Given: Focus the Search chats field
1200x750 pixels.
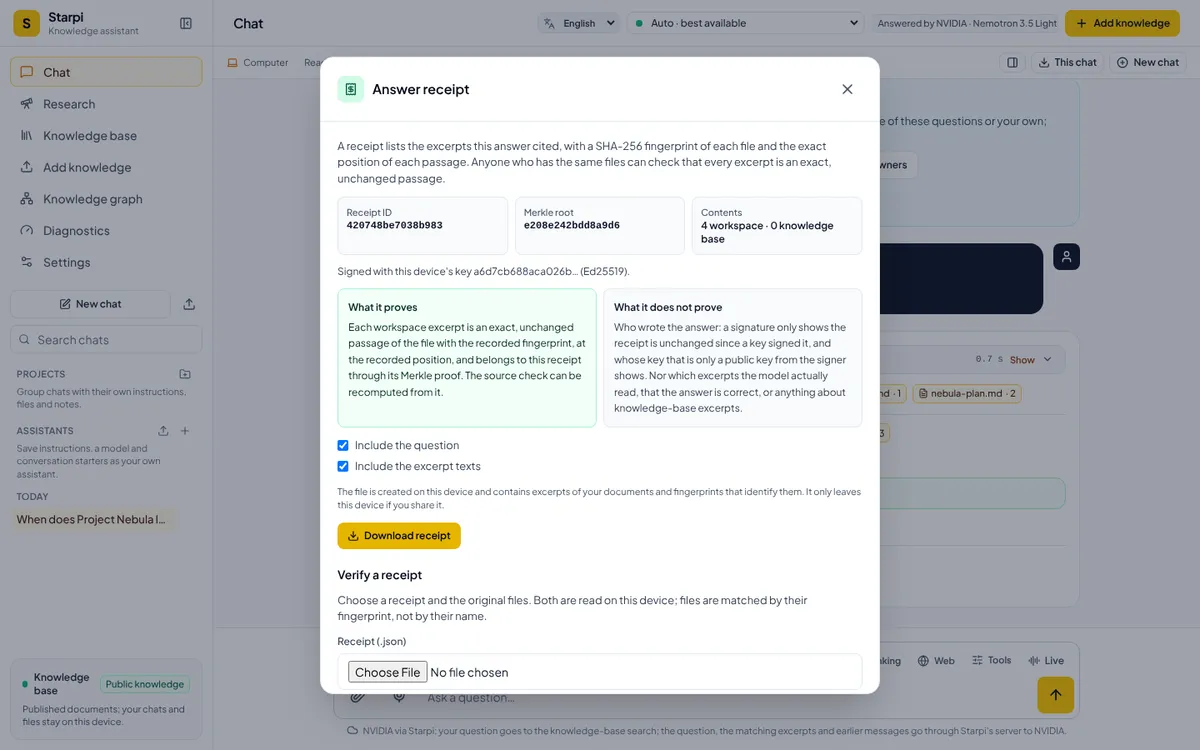Looking at the screenshot, I should coord(106,340).
